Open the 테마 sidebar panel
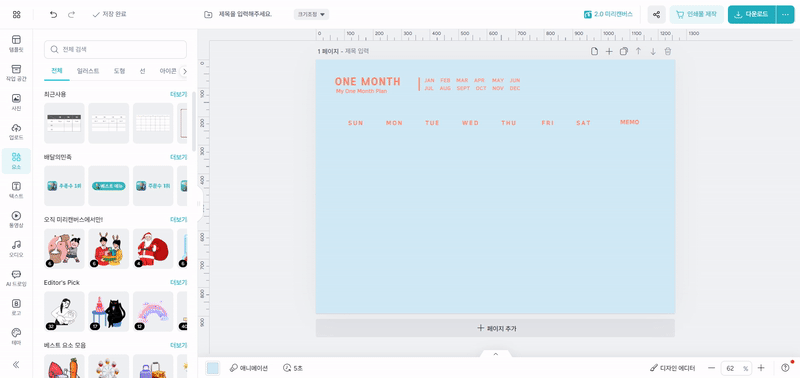 click(16, 337)
